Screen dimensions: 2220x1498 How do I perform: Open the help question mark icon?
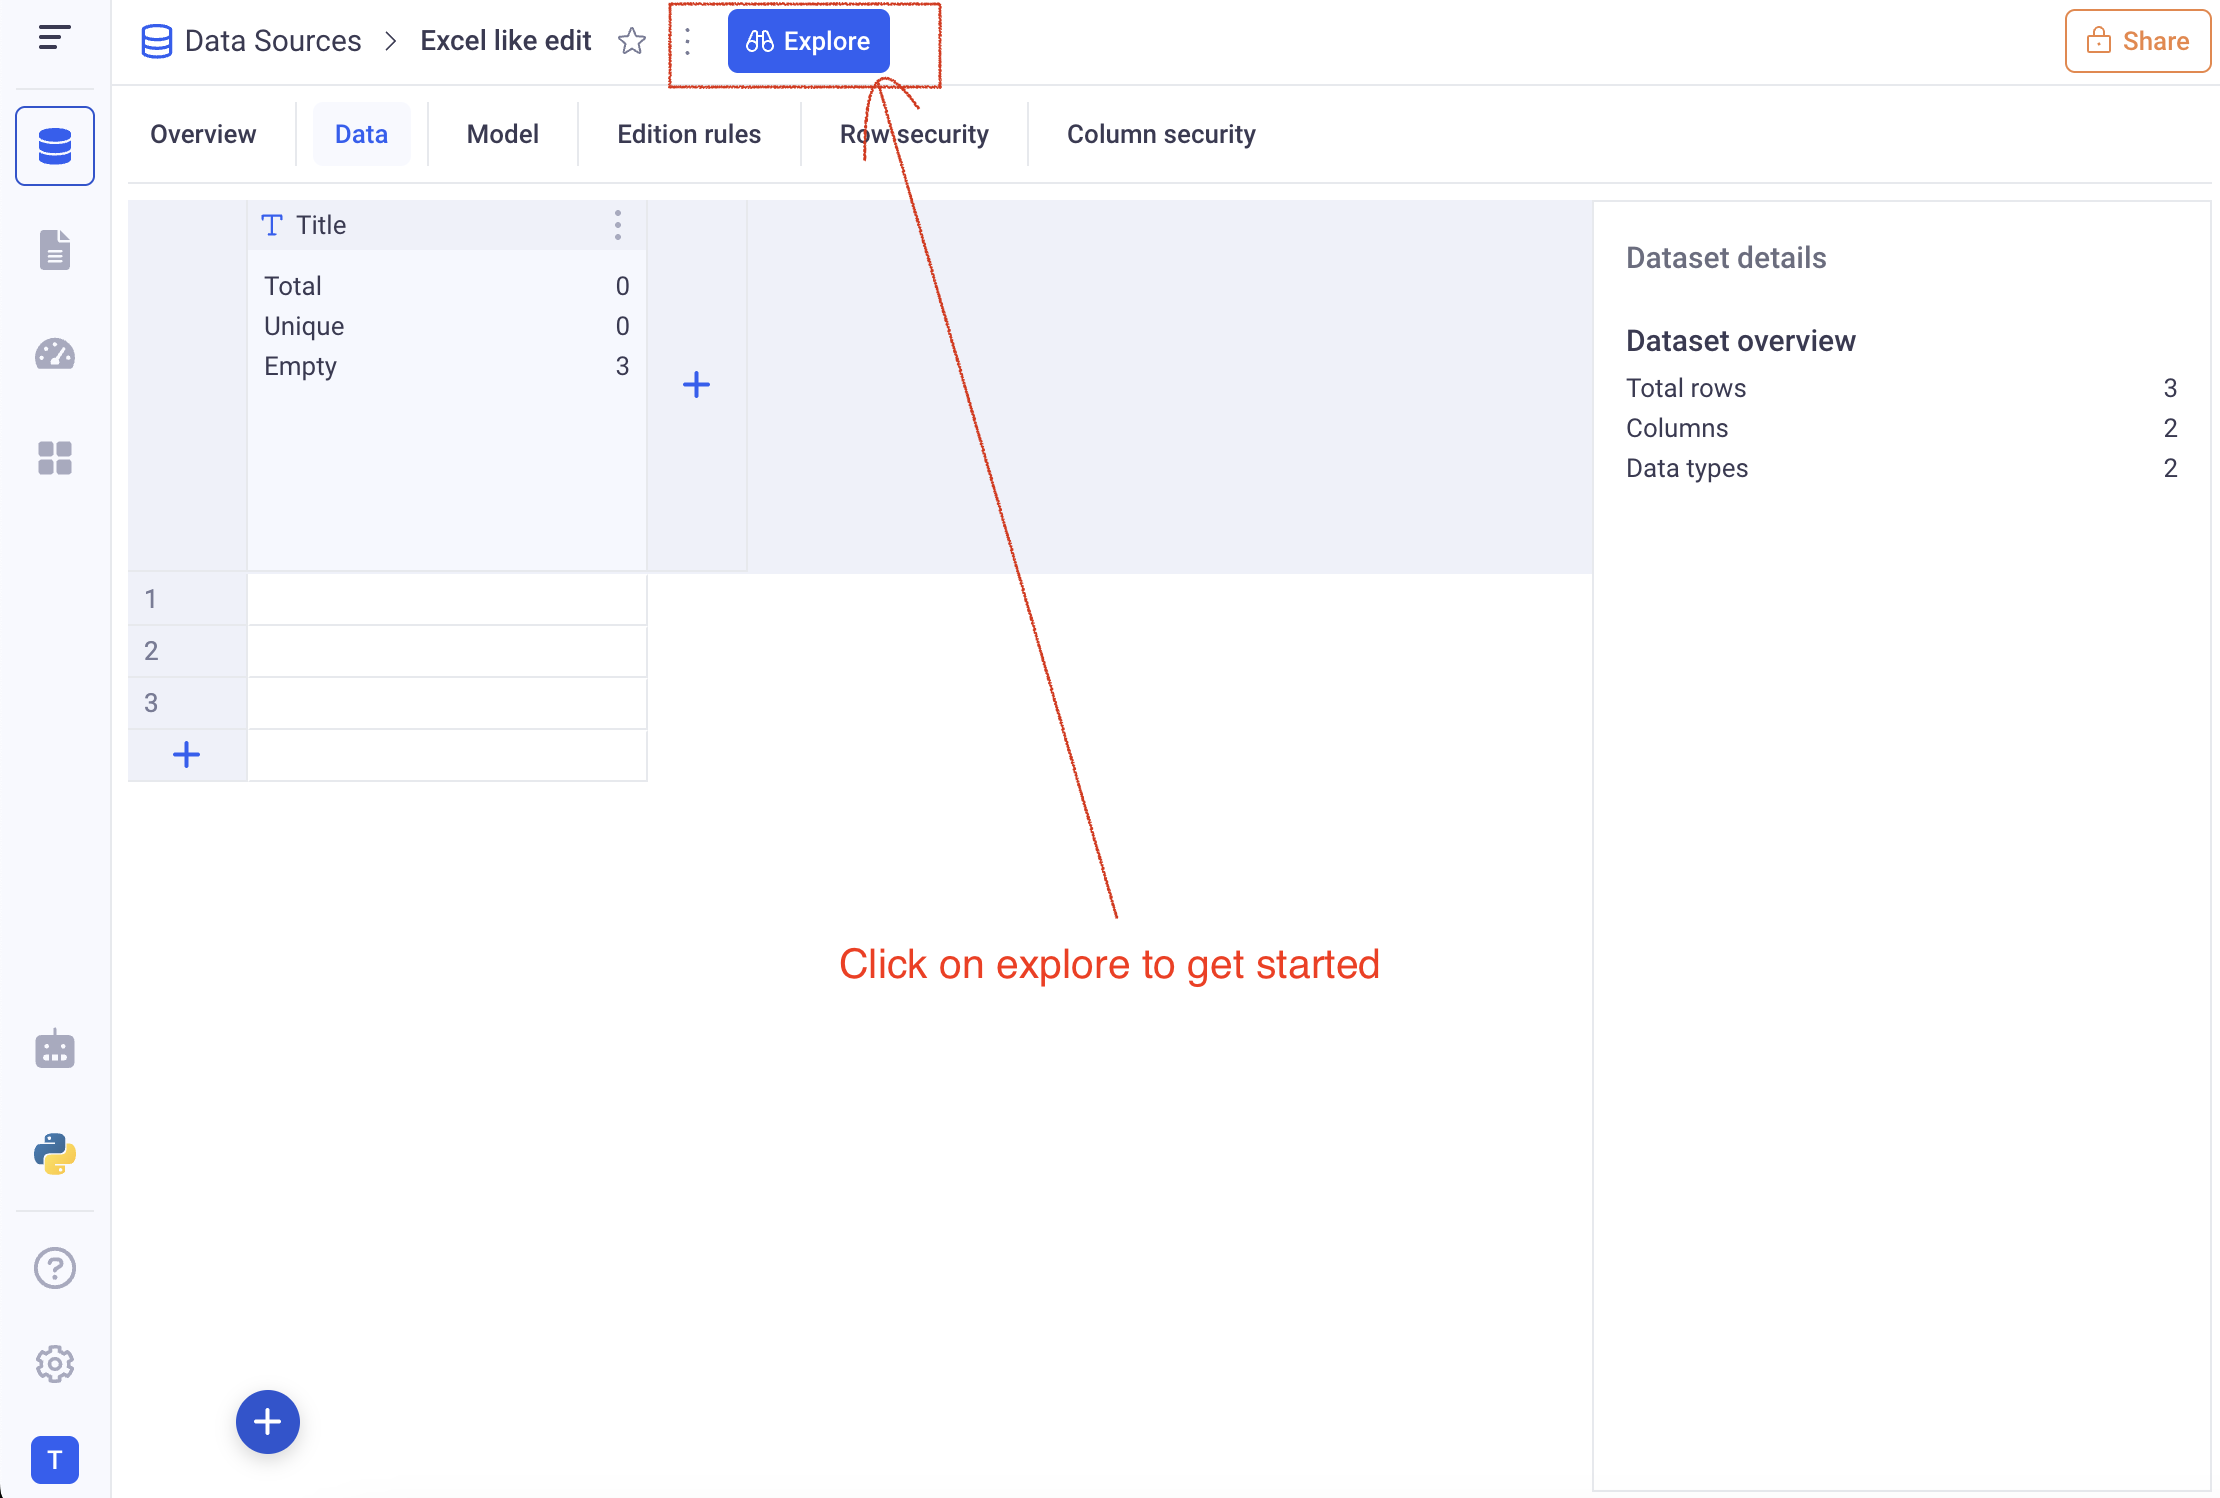pyautogui.click(x=55, y=1268)
